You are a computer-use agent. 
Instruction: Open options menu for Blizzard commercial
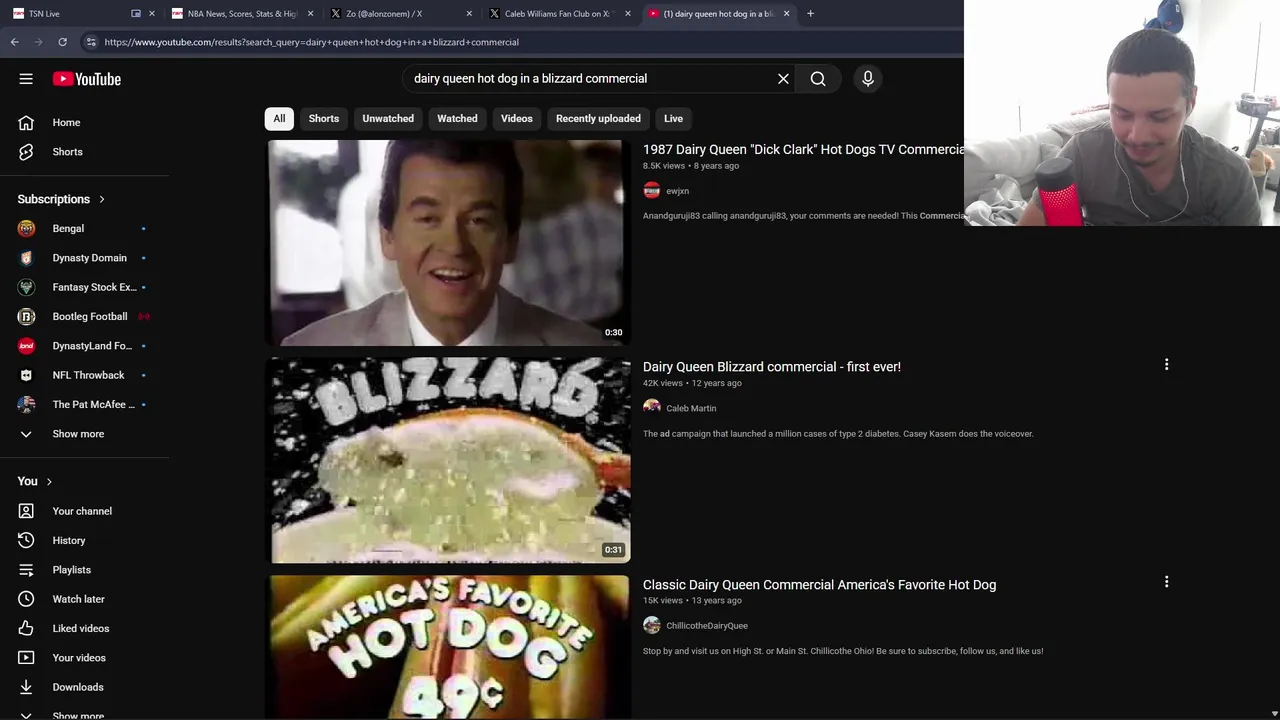tap(1166, 365)
